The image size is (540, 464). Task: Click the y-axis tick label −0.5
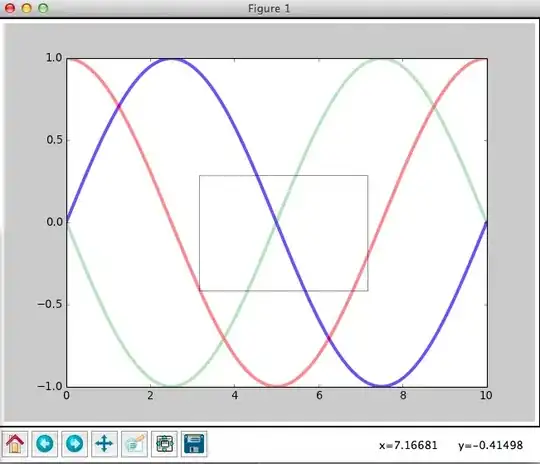click(50, 304)
